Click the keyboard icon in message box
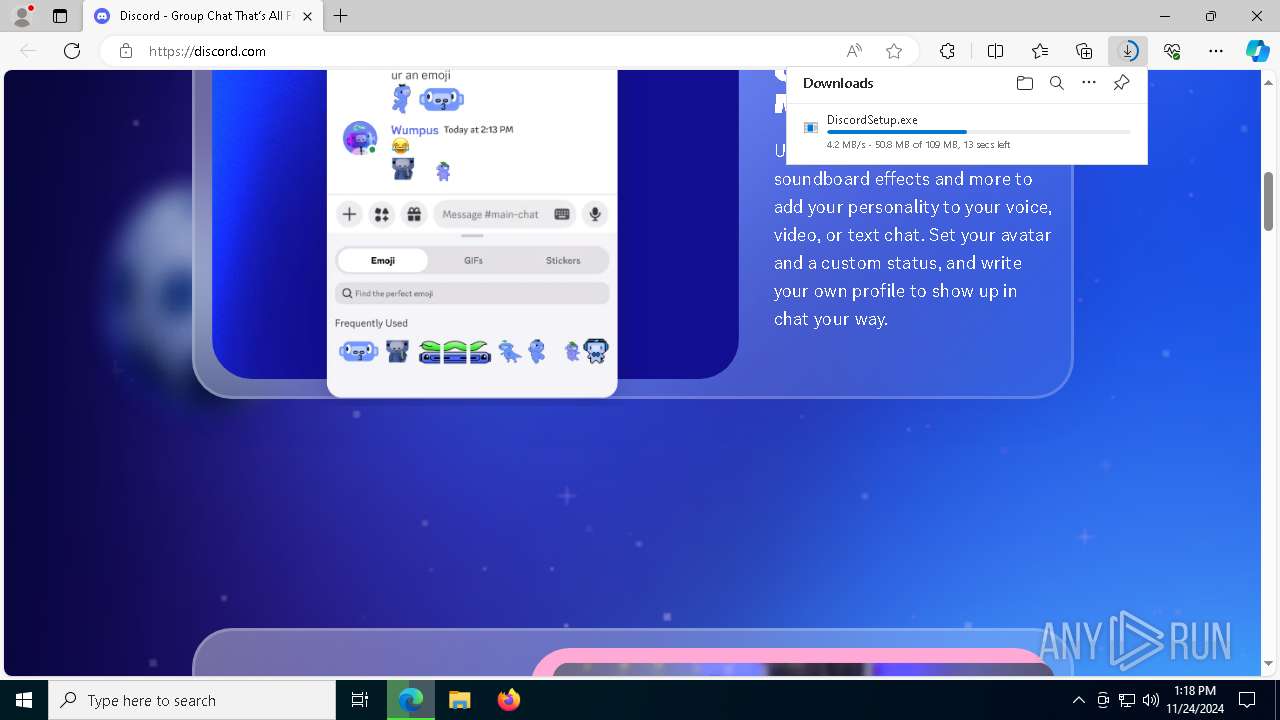 coord(562,214)
